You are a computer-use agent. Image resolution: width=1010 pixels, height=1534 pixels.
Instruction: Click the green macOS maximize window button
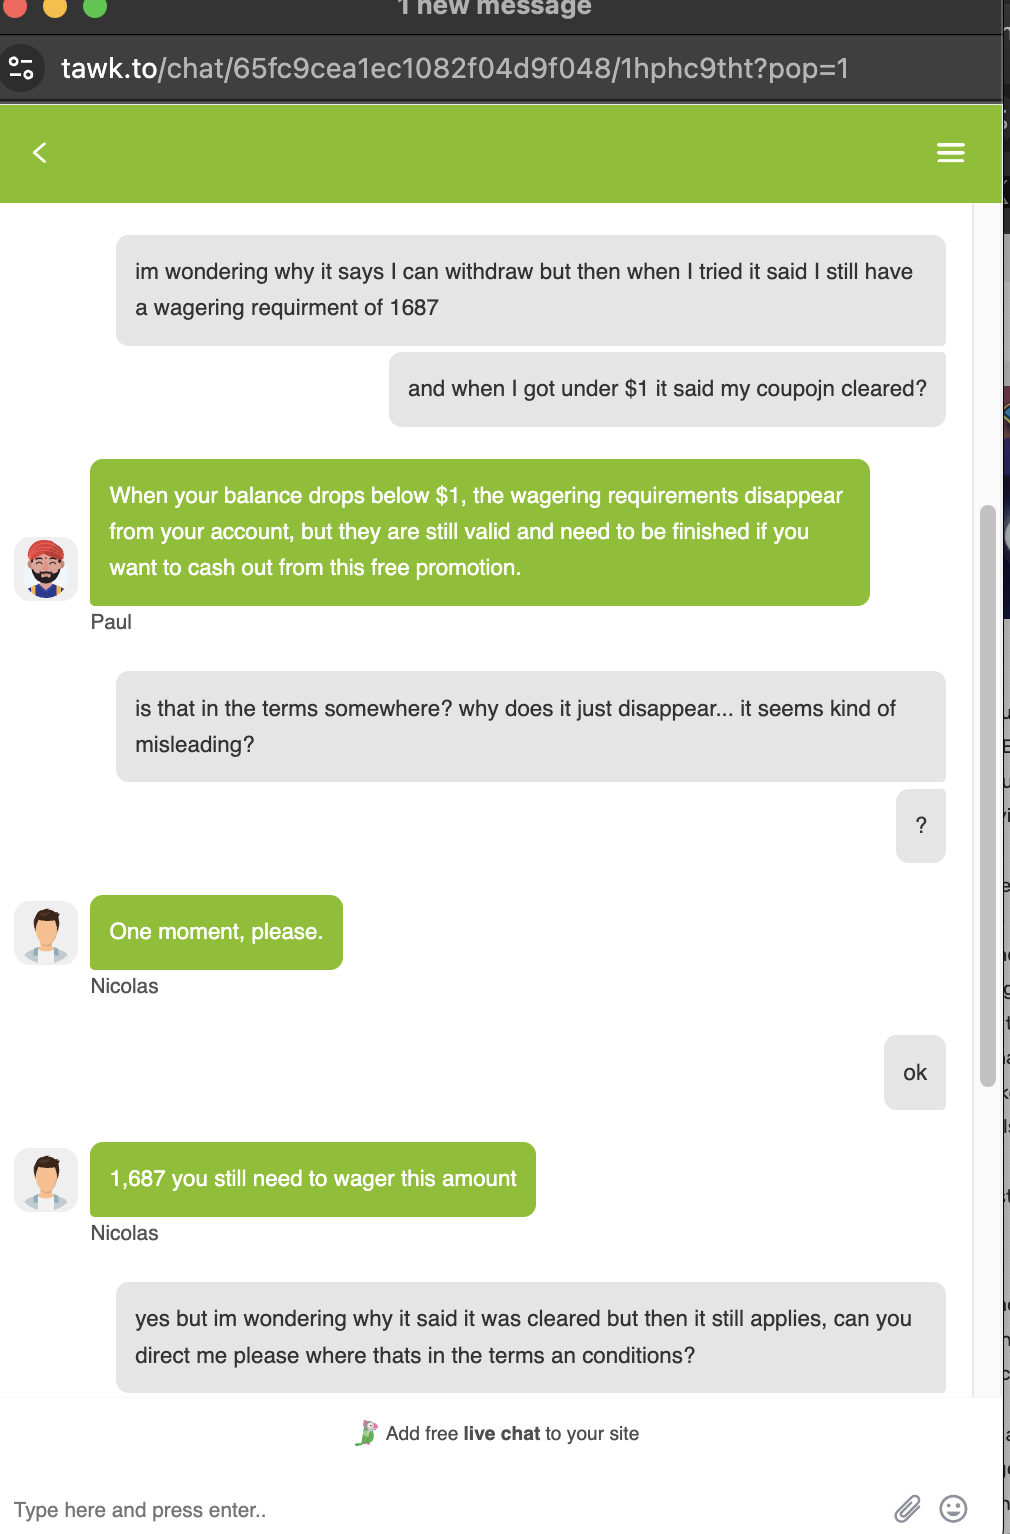[x=95, y=7]
